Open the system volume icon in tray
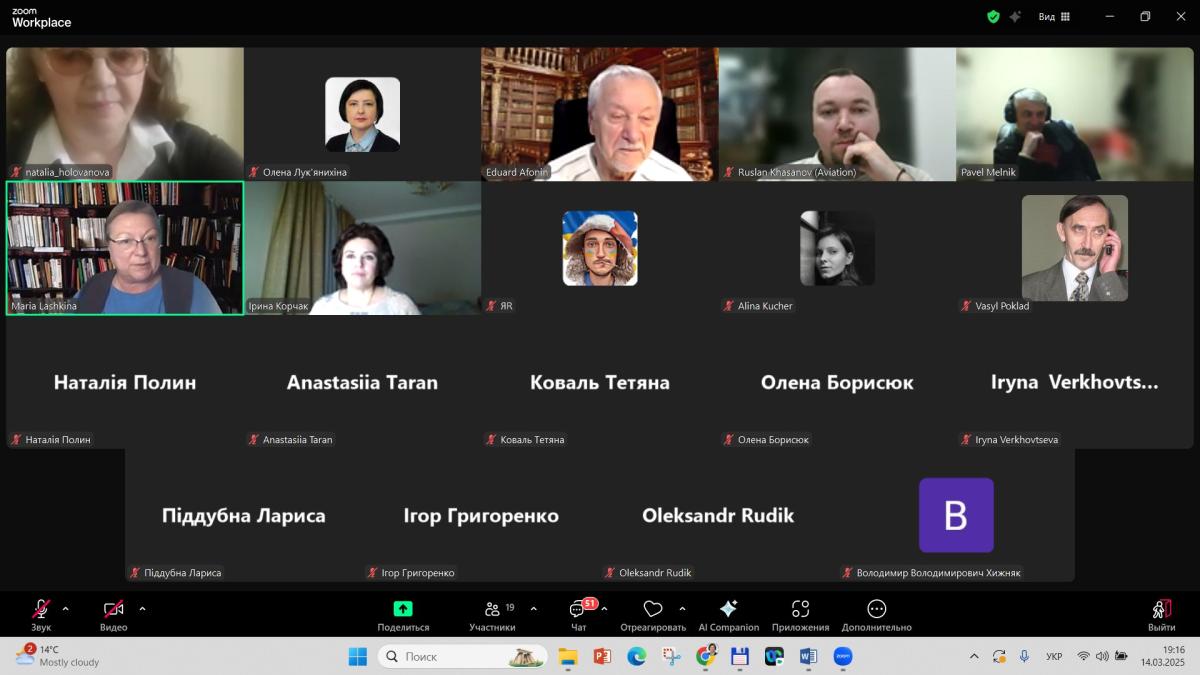Image resolution: width=1200 pixels, height=675 pixels. [1102, 657]
